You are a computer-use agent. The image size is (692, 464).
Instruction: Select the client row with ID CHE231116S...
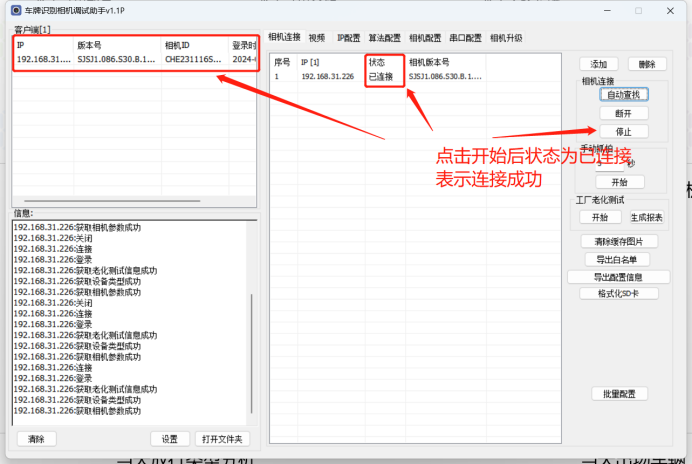pyautogui.click(x=135, y=59)
